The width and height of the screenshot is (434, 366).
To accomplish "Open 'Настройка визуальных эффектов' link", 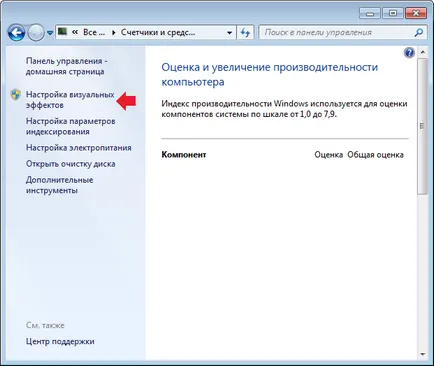I will pyautogui.click(x=70, y=100).
